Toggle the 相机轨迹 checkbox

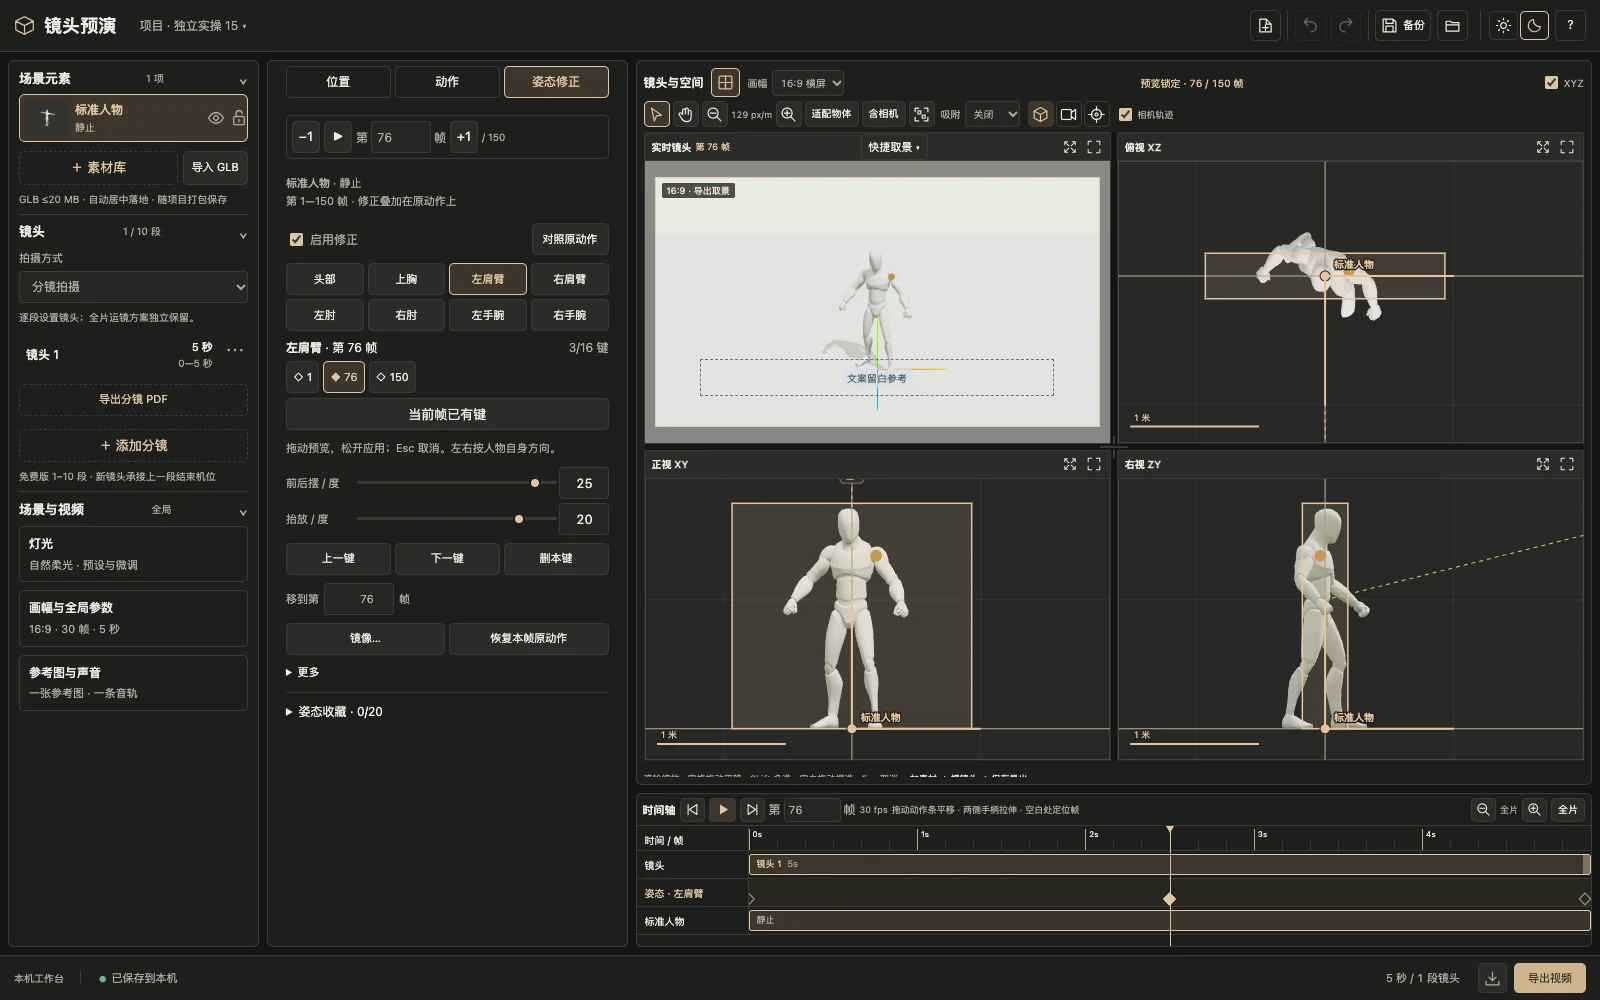(1125, 114)
